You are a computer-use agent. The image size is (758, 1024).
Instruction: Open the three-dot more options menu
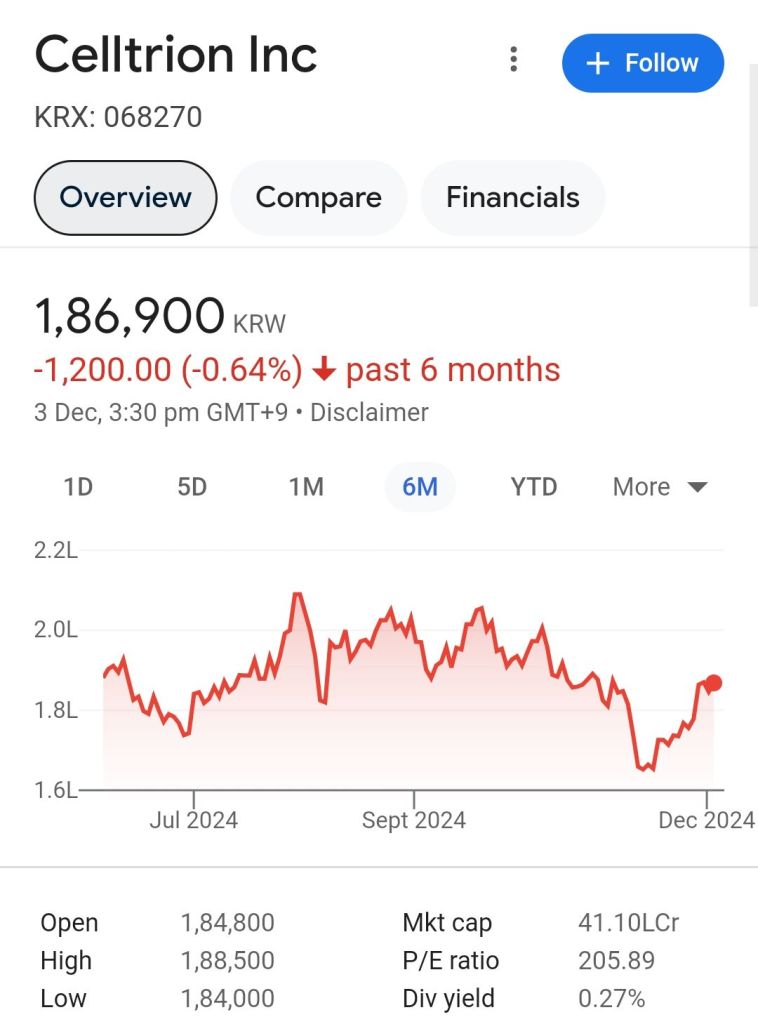point(513,60)
